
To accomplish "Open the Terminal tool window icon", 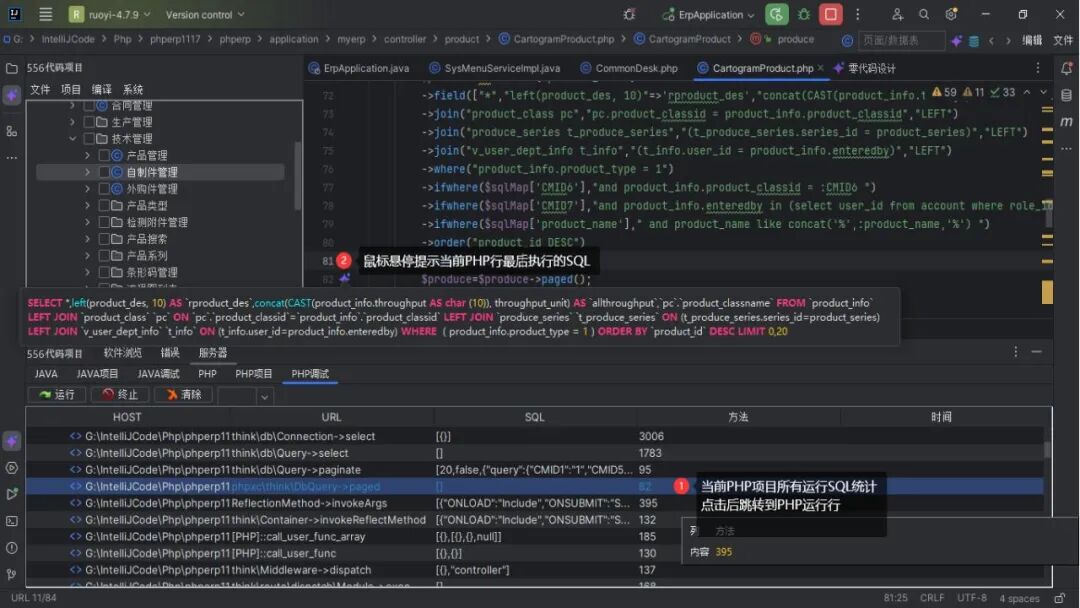I will 12,521.
